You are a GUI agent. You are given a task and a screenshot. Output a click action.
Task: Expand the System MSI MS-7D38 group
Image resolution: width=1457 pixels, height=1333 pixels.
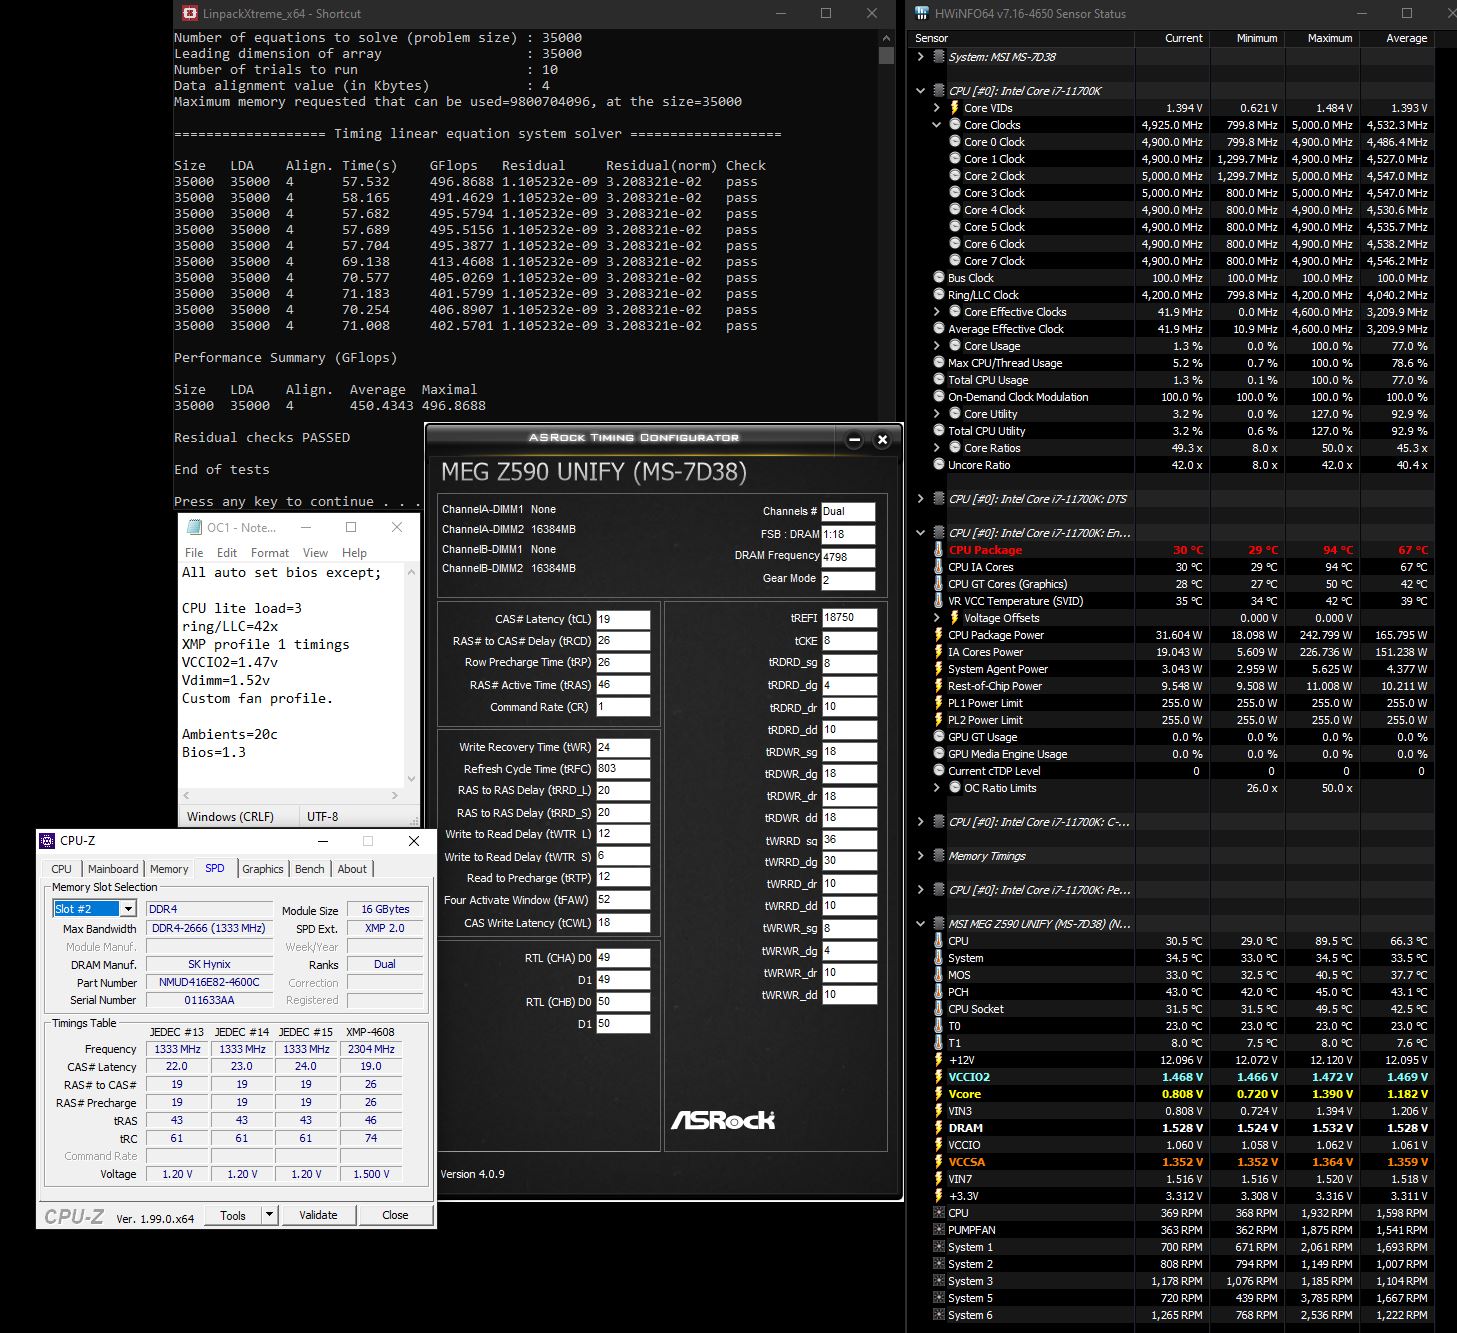point(920,57)
